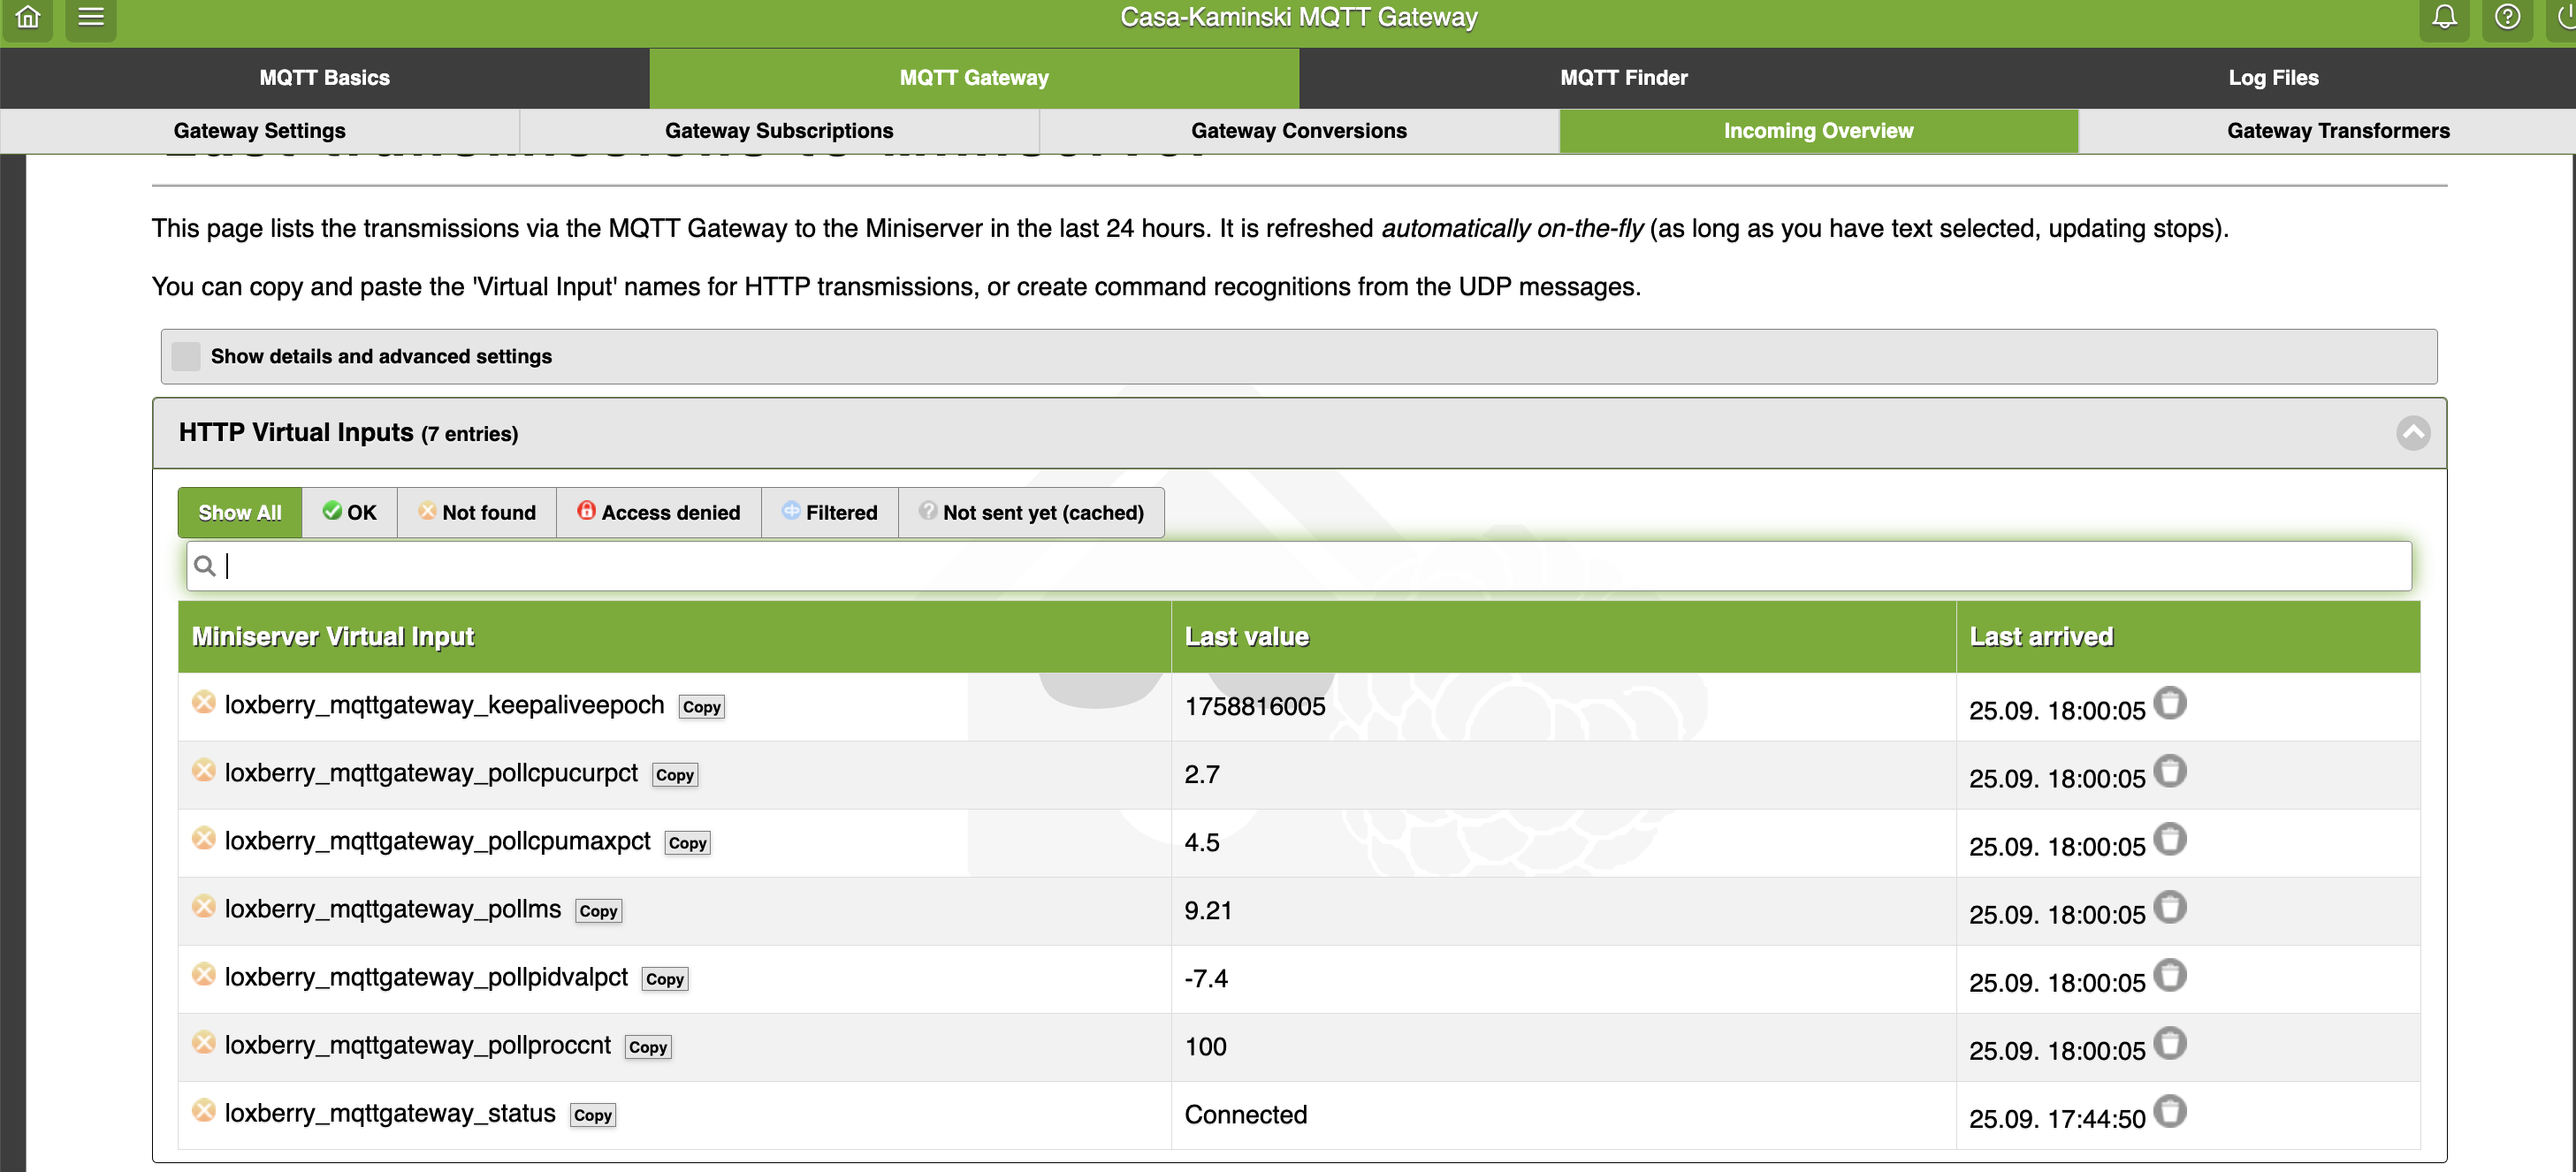This screenshot has width=2576, height=1172.
Task: Switch to the MQTT Finder tab
Action: (x=1623, y=78)
